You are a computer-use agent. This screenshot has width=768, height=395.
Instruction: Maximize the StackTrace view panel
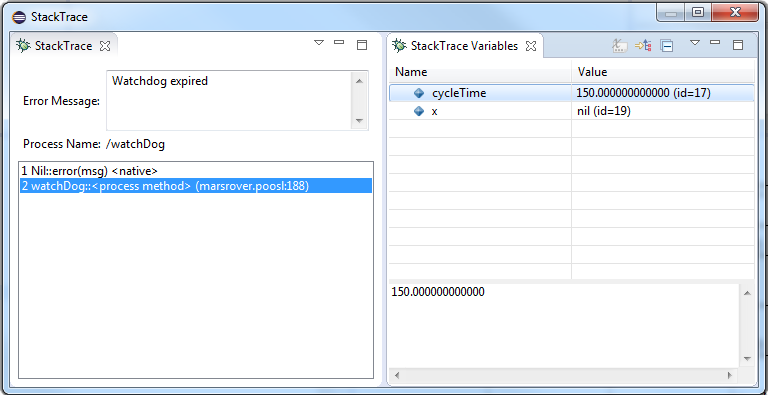click(x=361, y=45)
